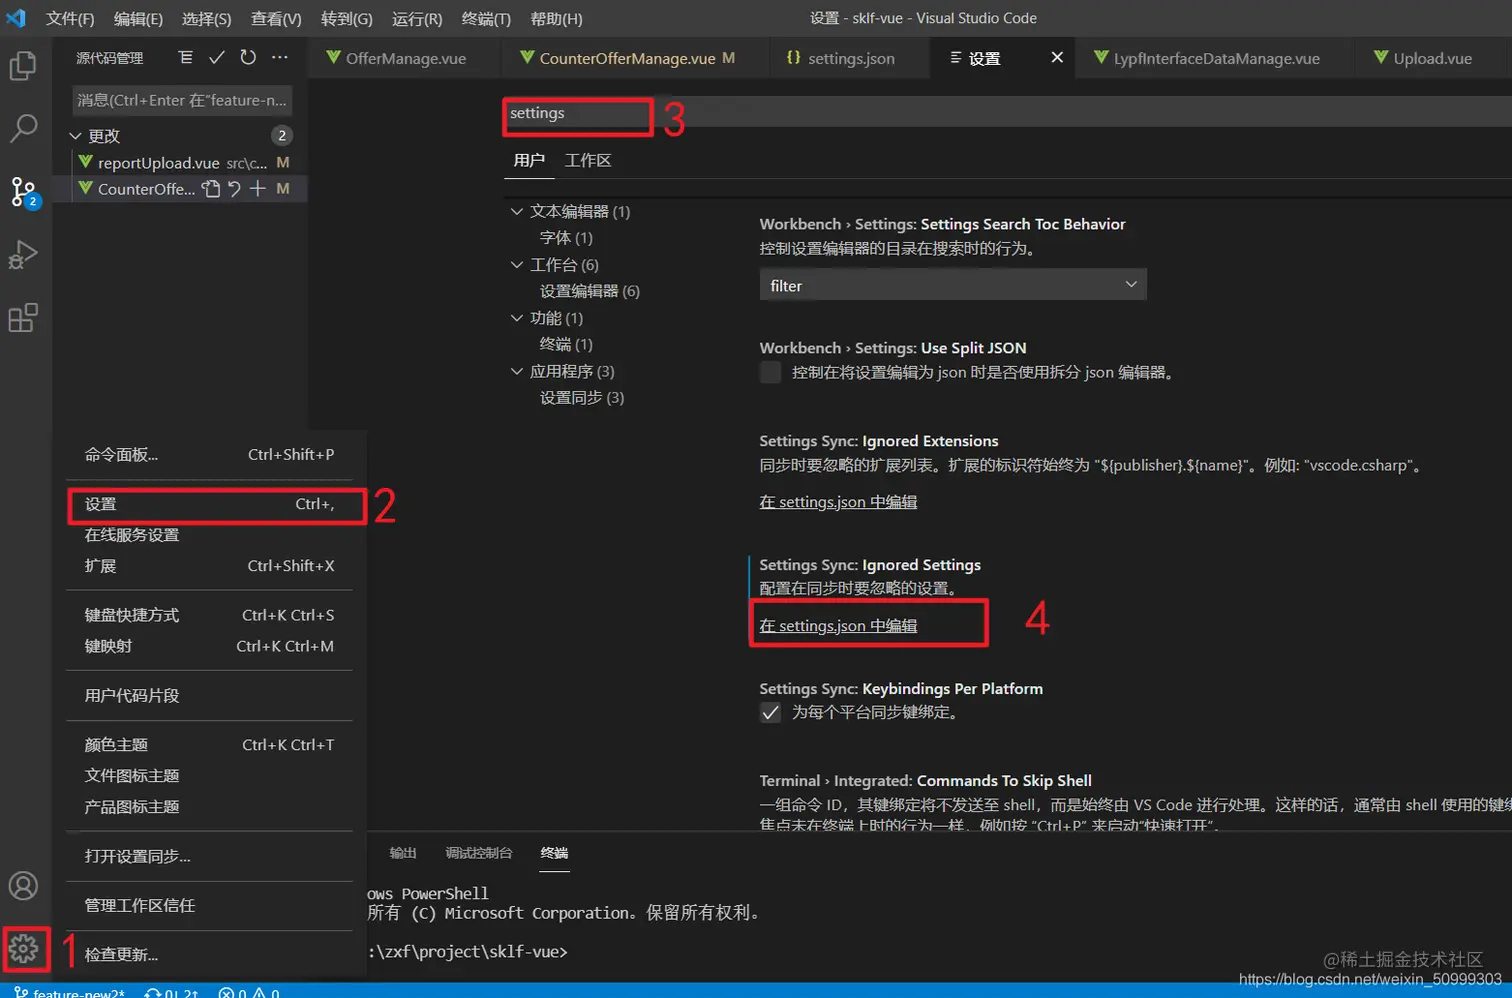Click the Manage gear icon
This screenshot has width=1512, height=998.
[x=24, y=947]
